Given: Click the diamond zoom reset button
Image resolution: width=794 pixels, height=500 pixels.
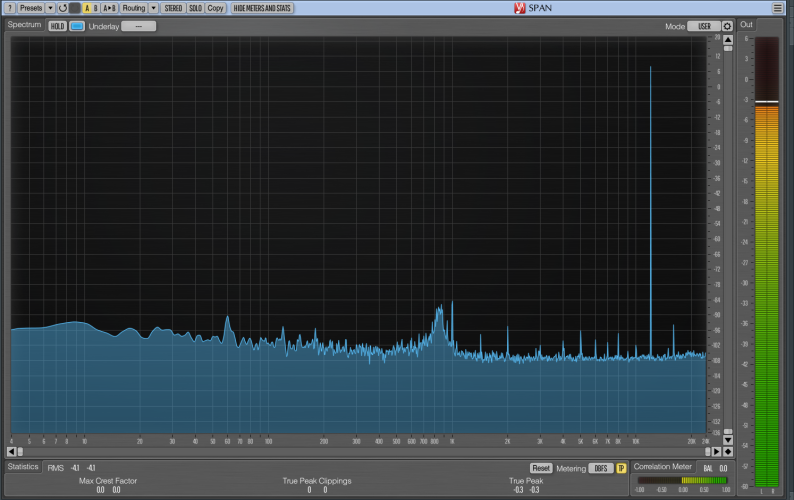Looking at the screenshot, I should tap(728, 451).
